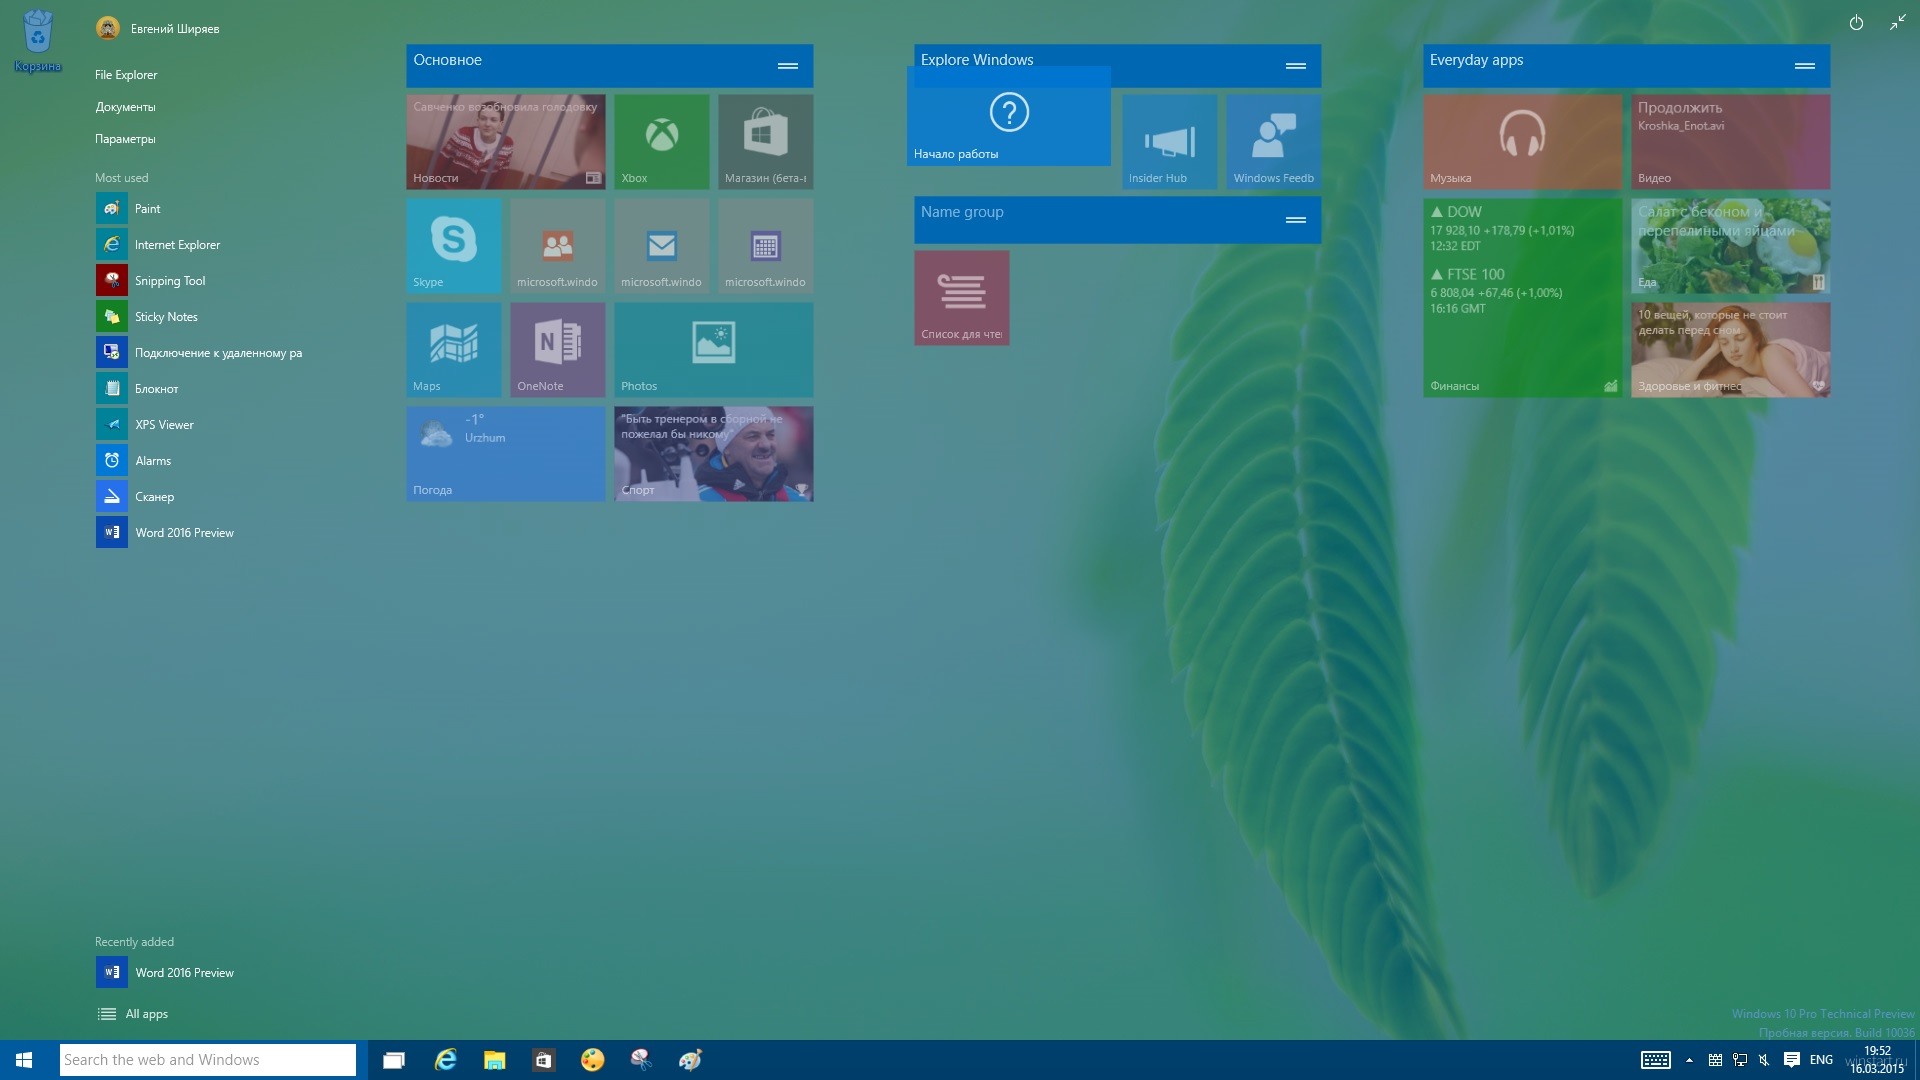Image resolution: width=1920 pixels, height=1080 pixels.
Task: Rename the Explore Windows group title
Action: [977, 60]
